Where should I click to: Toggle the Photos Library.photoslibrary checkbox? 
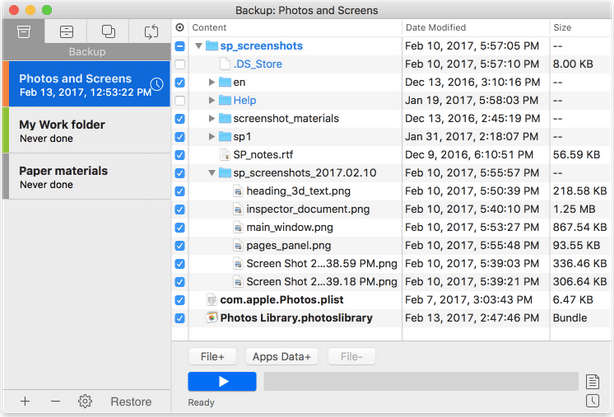click(x=179, y=318)
